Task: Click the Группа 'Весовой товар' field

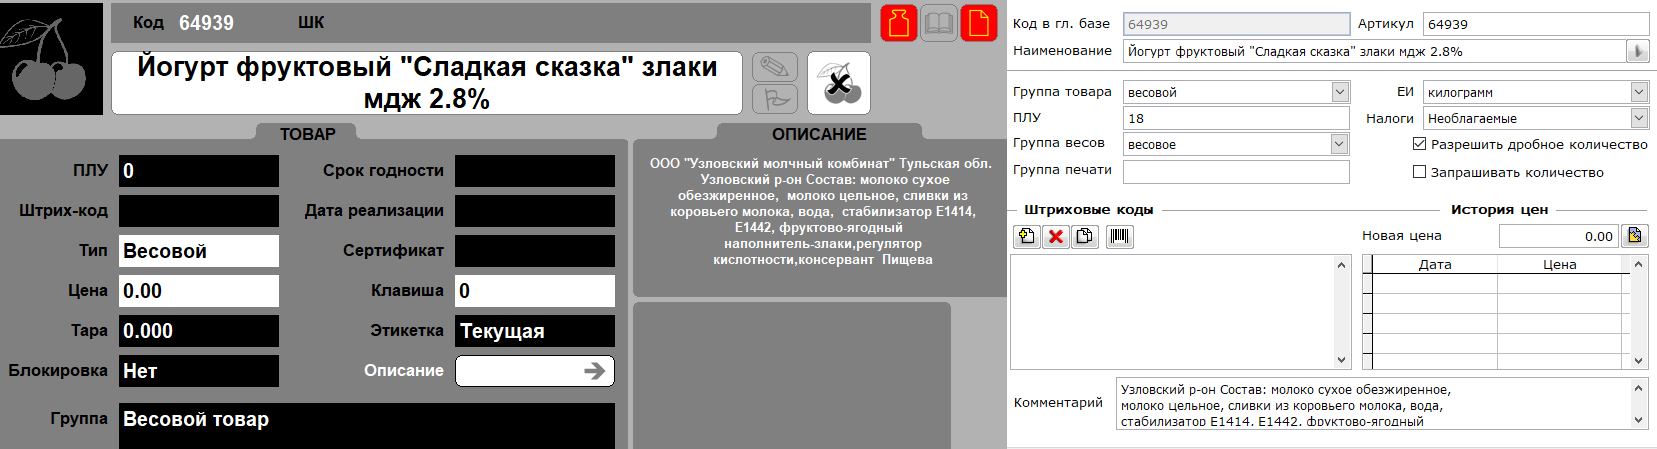Action: [x=367, y=426]
